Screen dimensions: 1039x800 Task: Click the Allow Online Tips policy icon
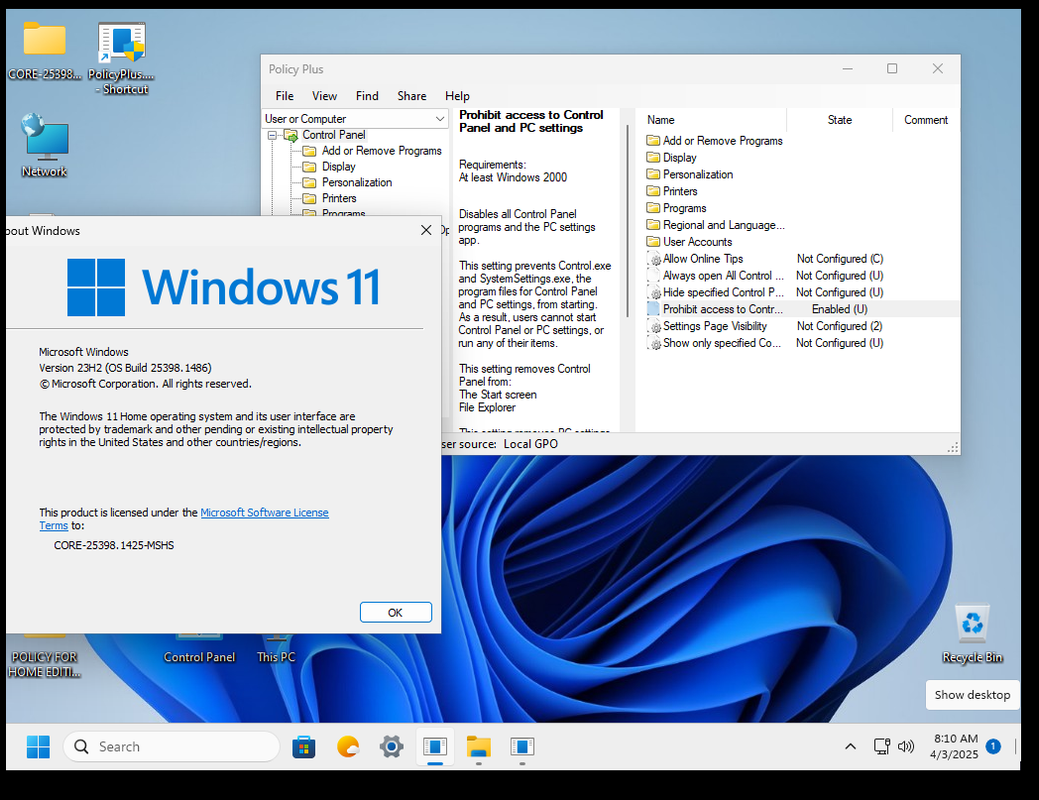click(654, 259)
